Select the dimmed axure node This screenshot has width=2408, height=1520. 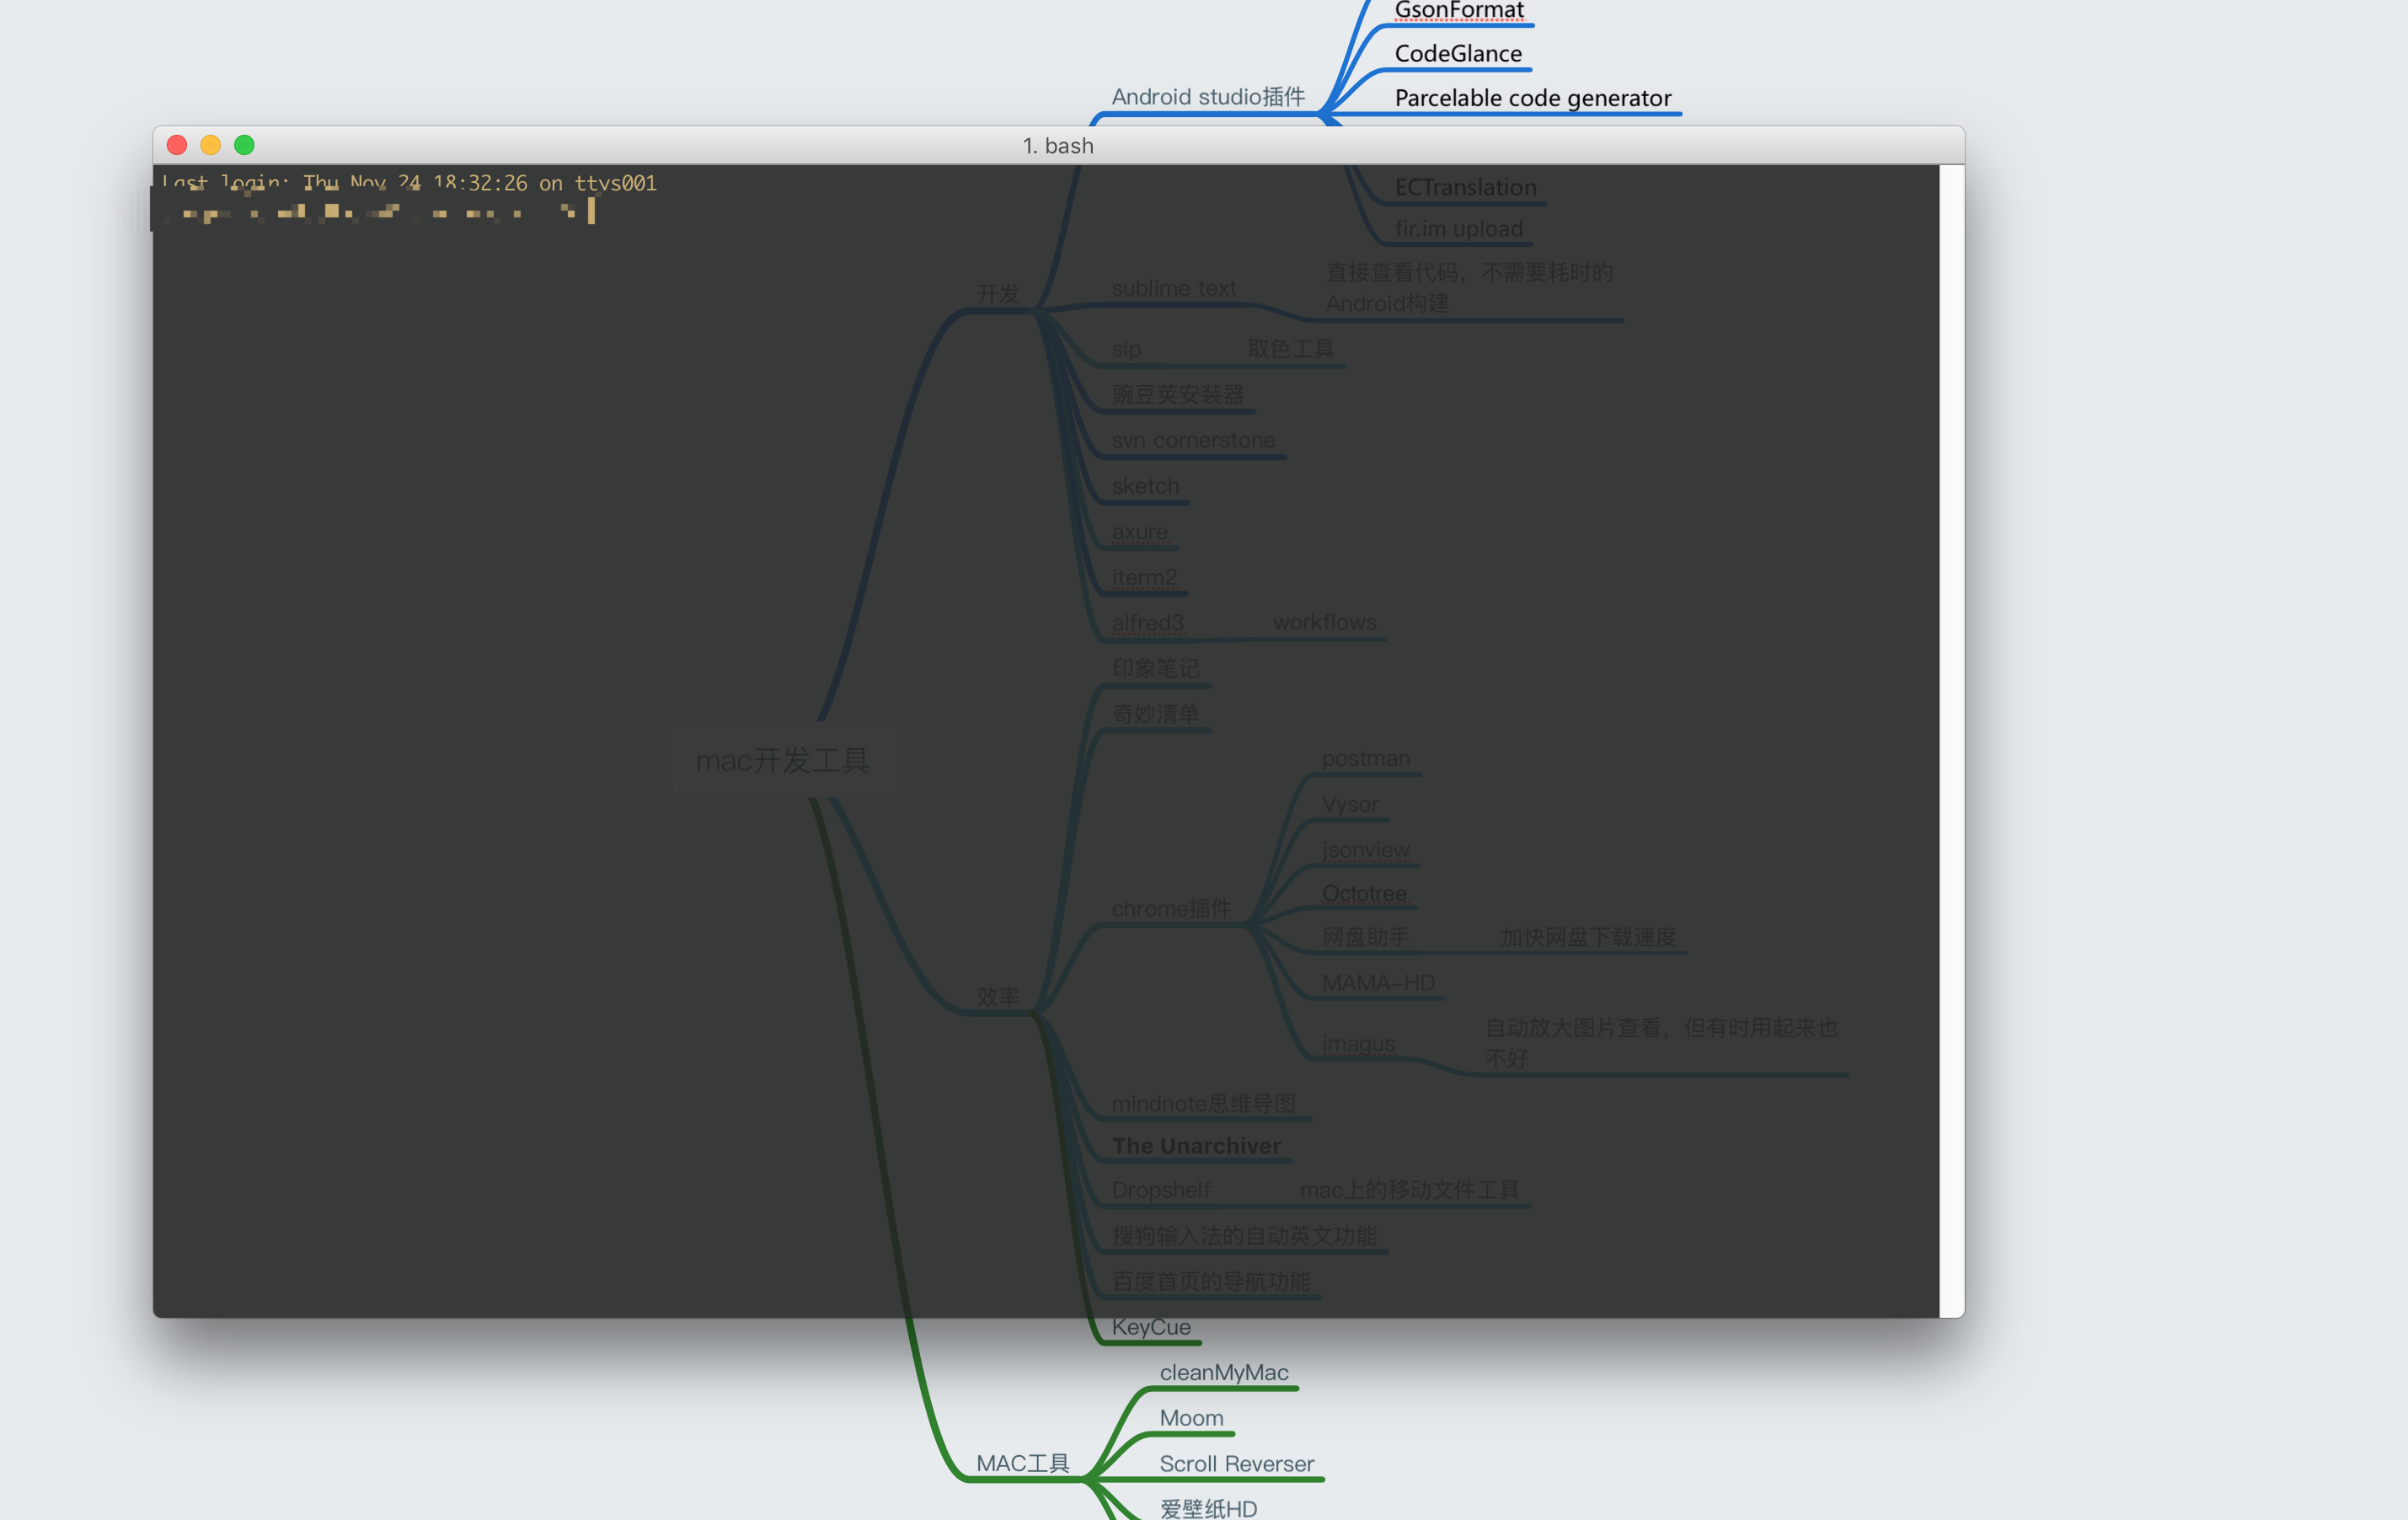pos(1139,532)
